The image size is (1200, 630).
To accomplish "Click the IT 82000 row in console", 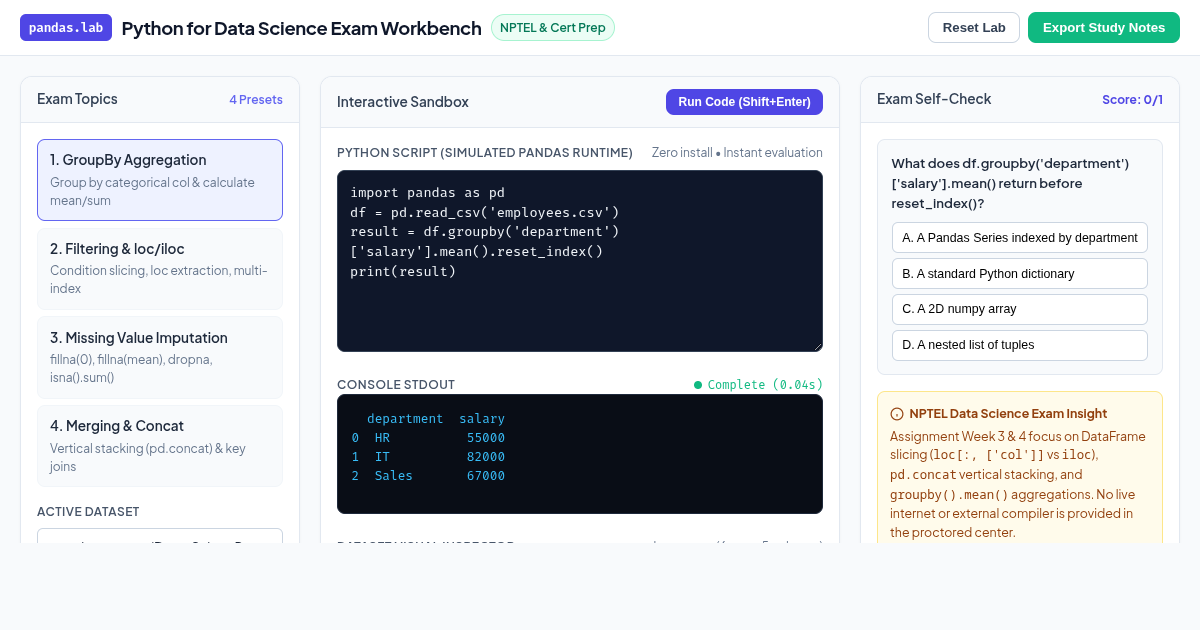I will pos(428,457).
